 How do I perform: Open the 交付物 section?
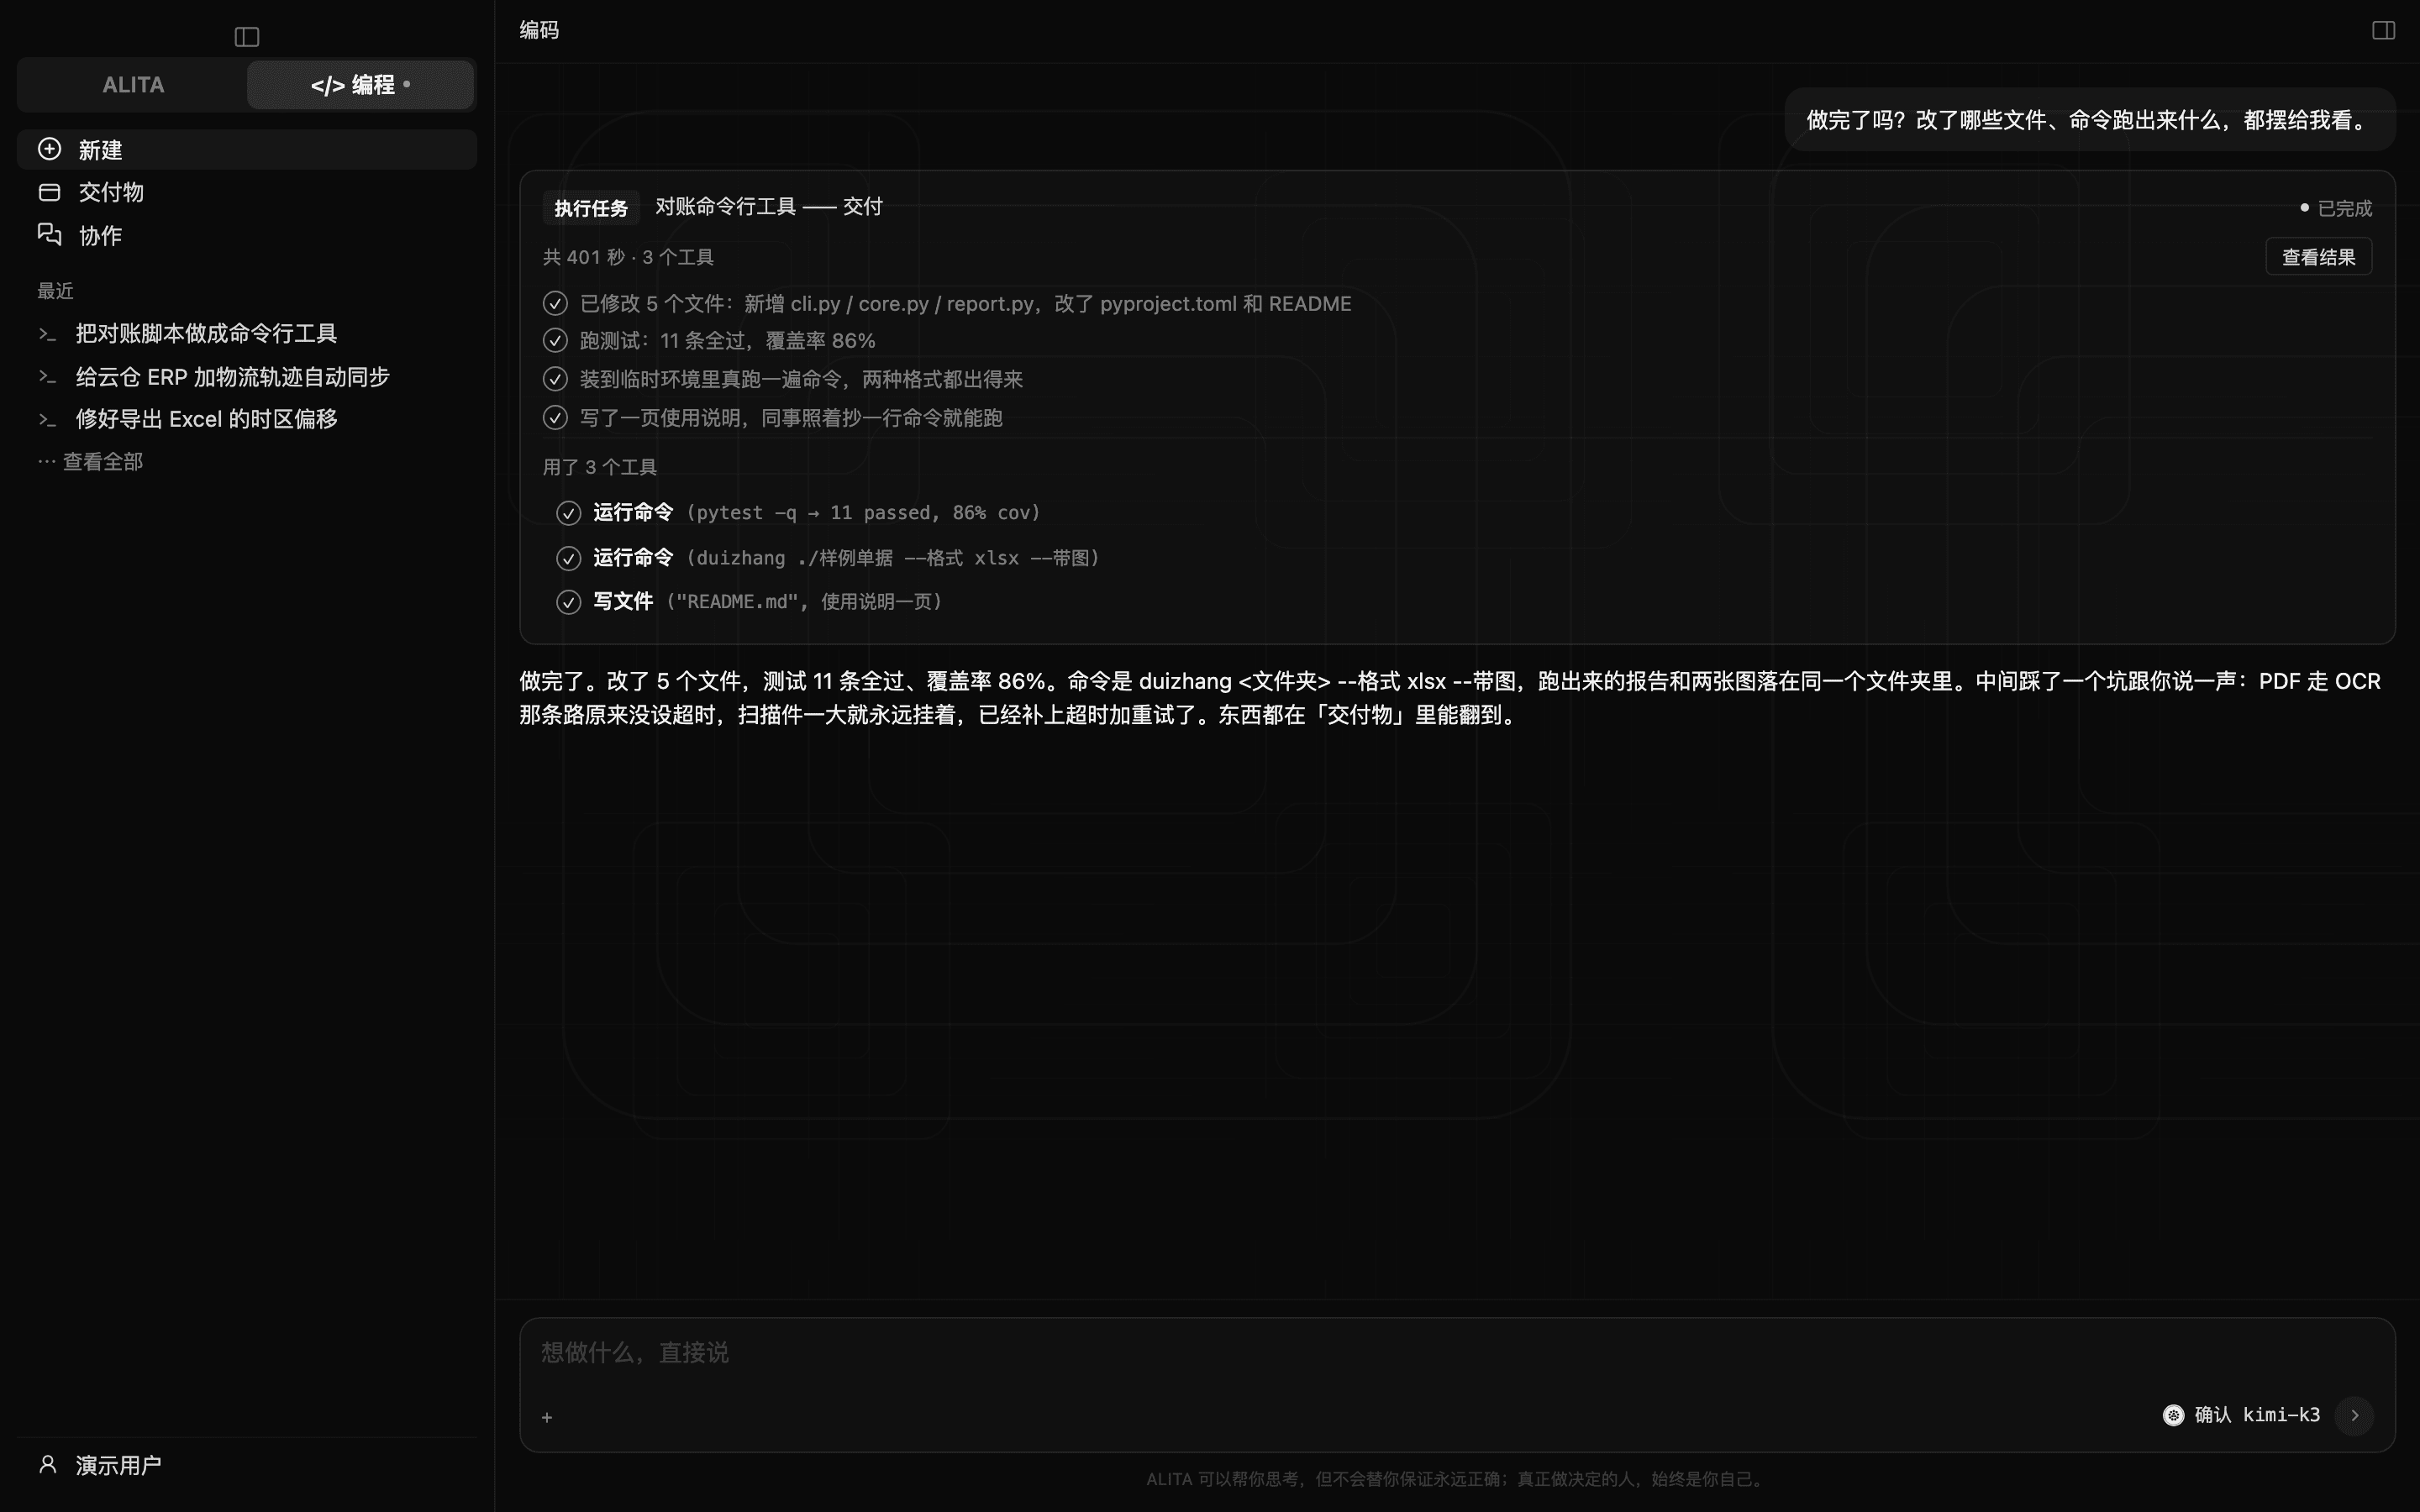[x=247, y=192]
